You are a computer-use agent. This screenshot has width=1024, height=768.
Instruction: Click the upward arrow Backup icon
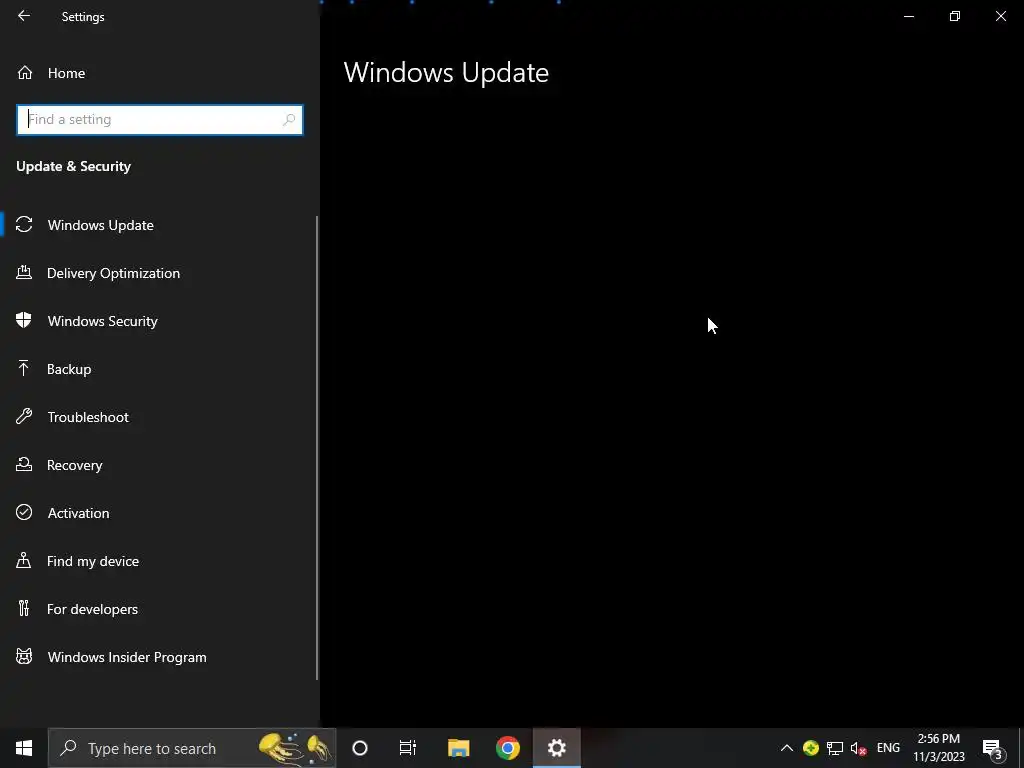click(24, 368)
